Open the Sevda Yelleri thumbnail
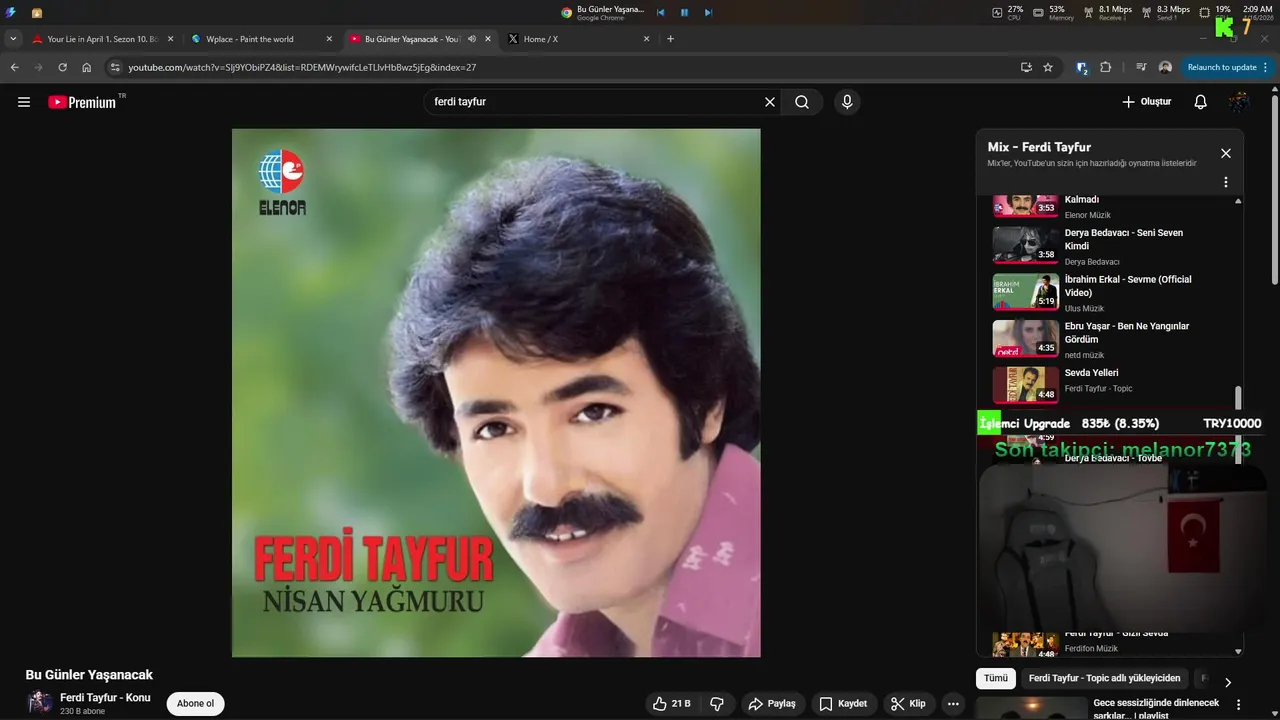 1025,385
